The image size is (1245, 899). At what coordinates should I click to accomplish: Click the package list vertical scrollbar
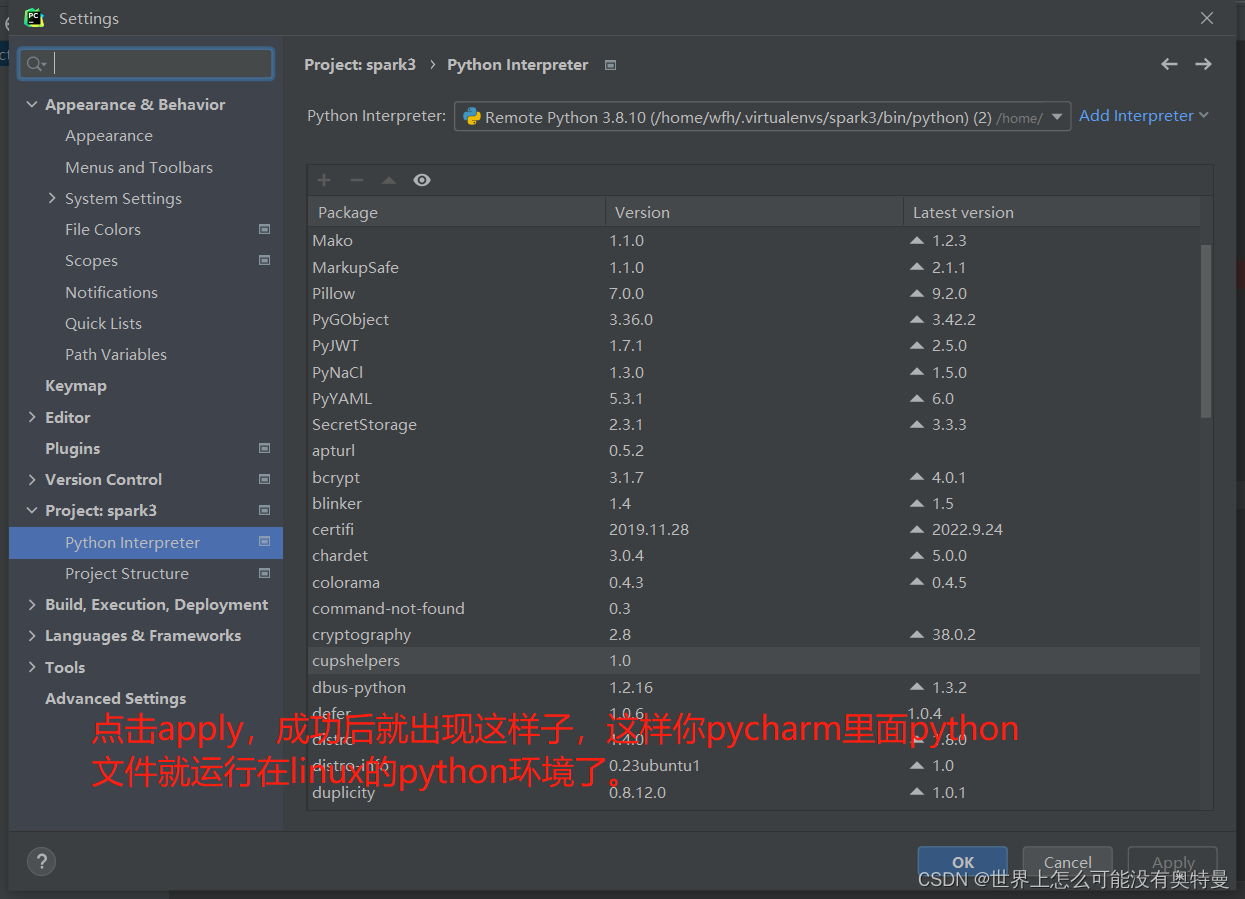(1206, 331)
